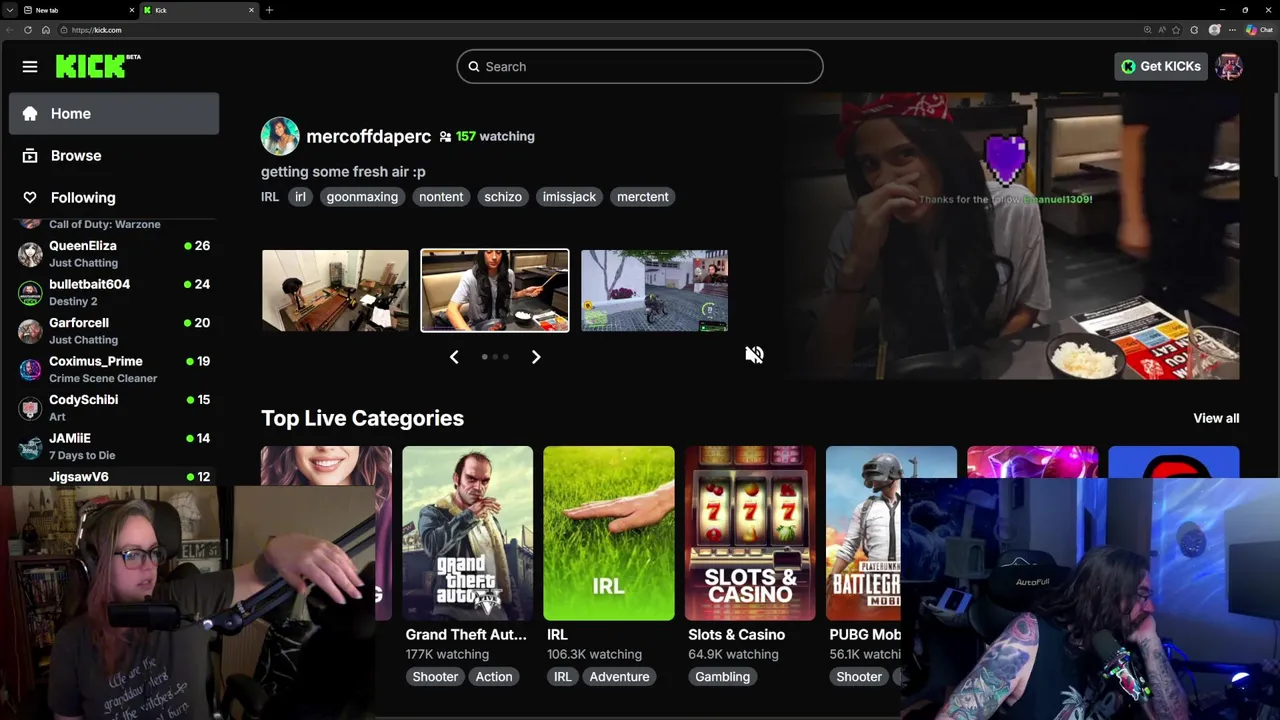The image size is (1280, 720).
Task: Select the lowercase irl tag chip
Action: pyautogui.click(x=300, y=197)
